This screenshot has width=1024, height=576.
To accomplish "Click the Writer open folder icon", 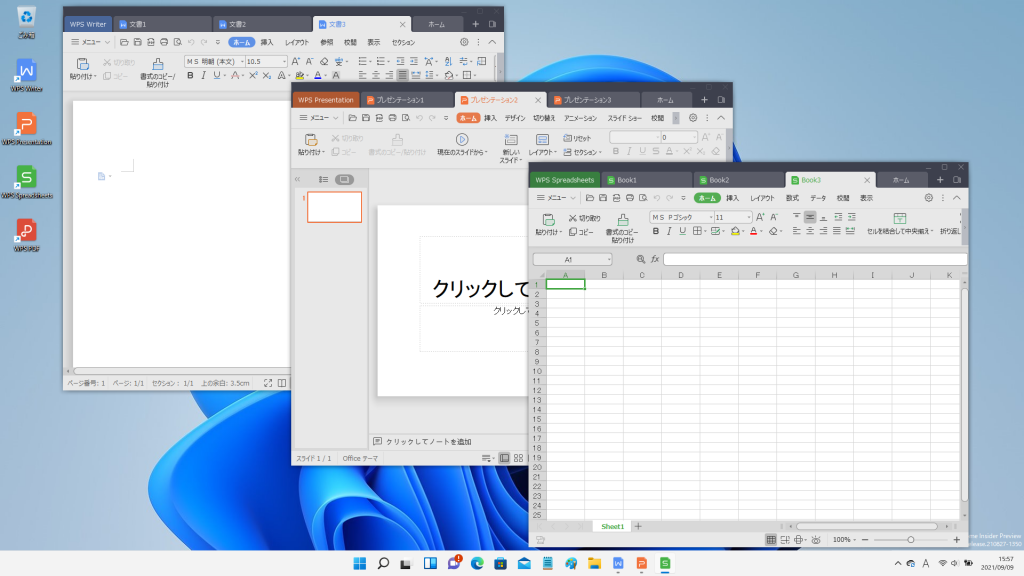I will (124, 42).
